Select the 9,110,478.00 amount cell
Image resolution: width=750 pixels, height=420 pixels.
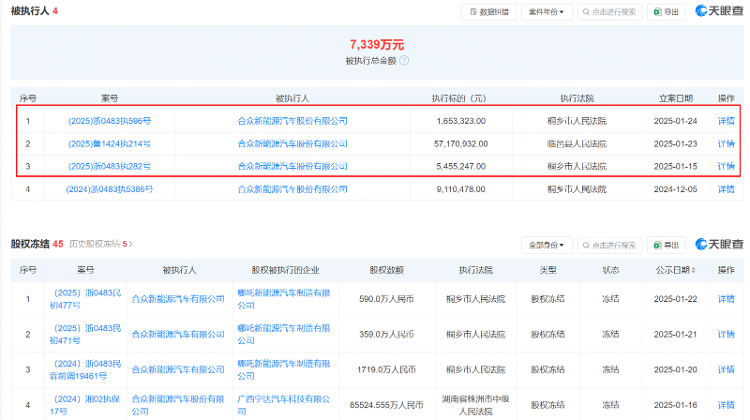click(x=461, y=189)
